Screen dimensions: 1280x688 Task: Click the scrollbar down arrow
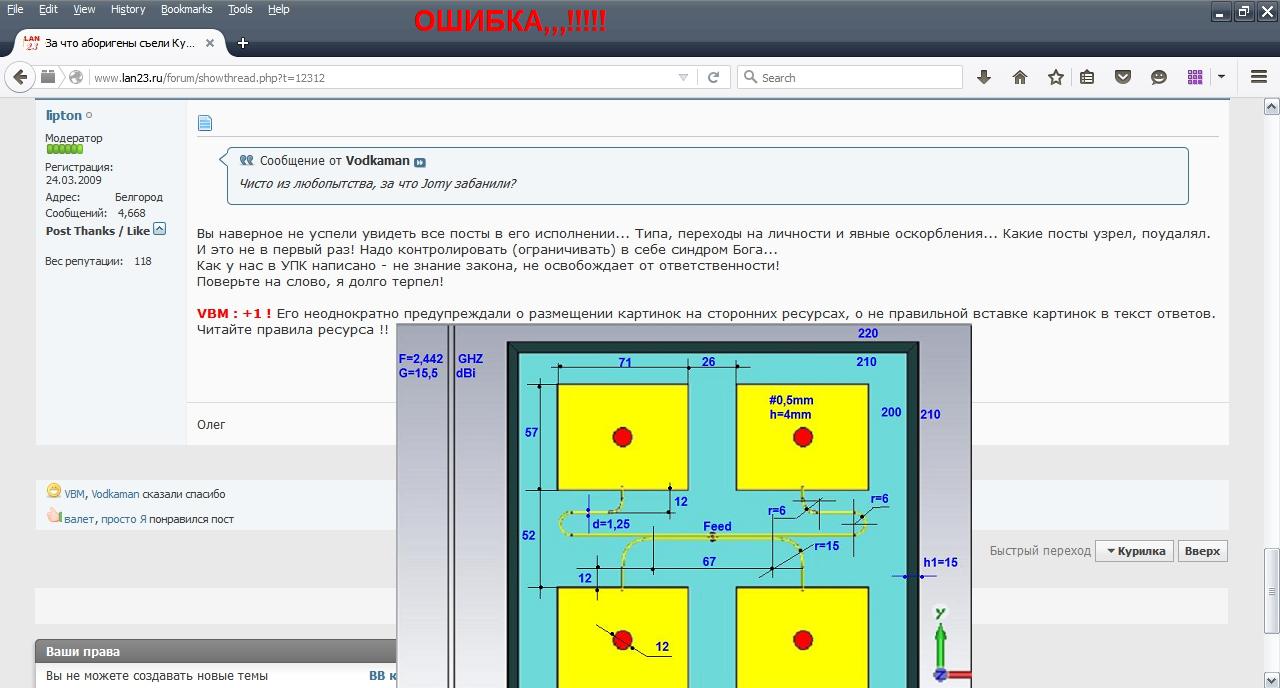1271,680
